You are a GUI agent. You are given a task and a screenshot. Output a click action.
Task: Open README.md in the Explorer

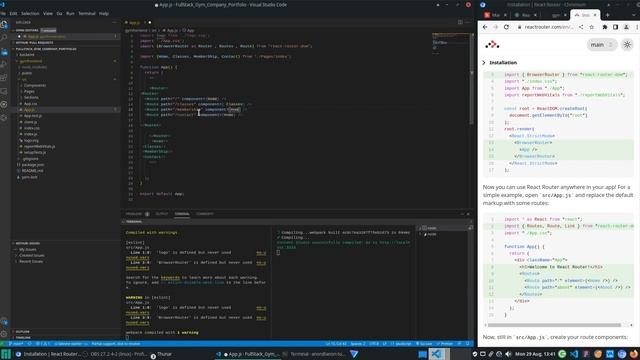(32, 171)
